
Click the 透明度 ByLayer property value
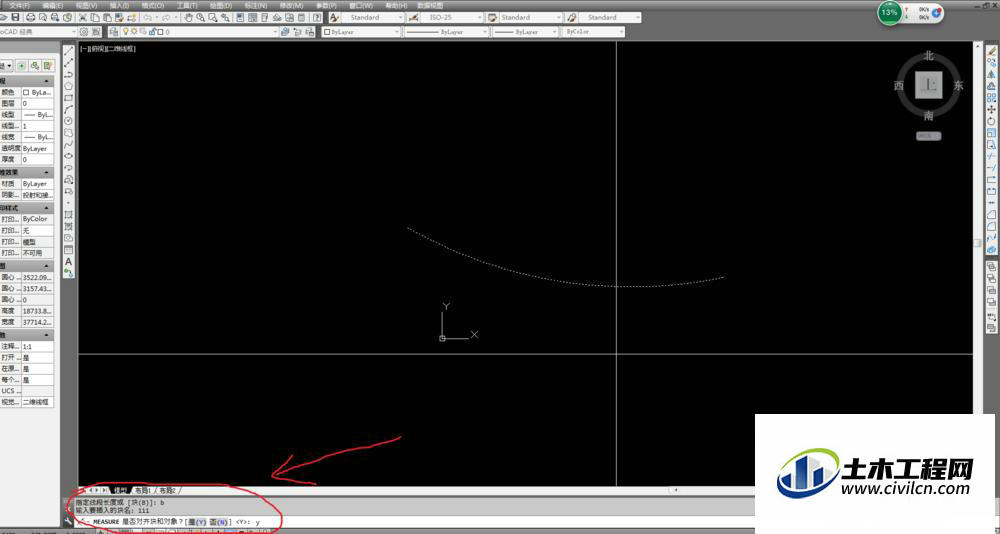(38, 148)
